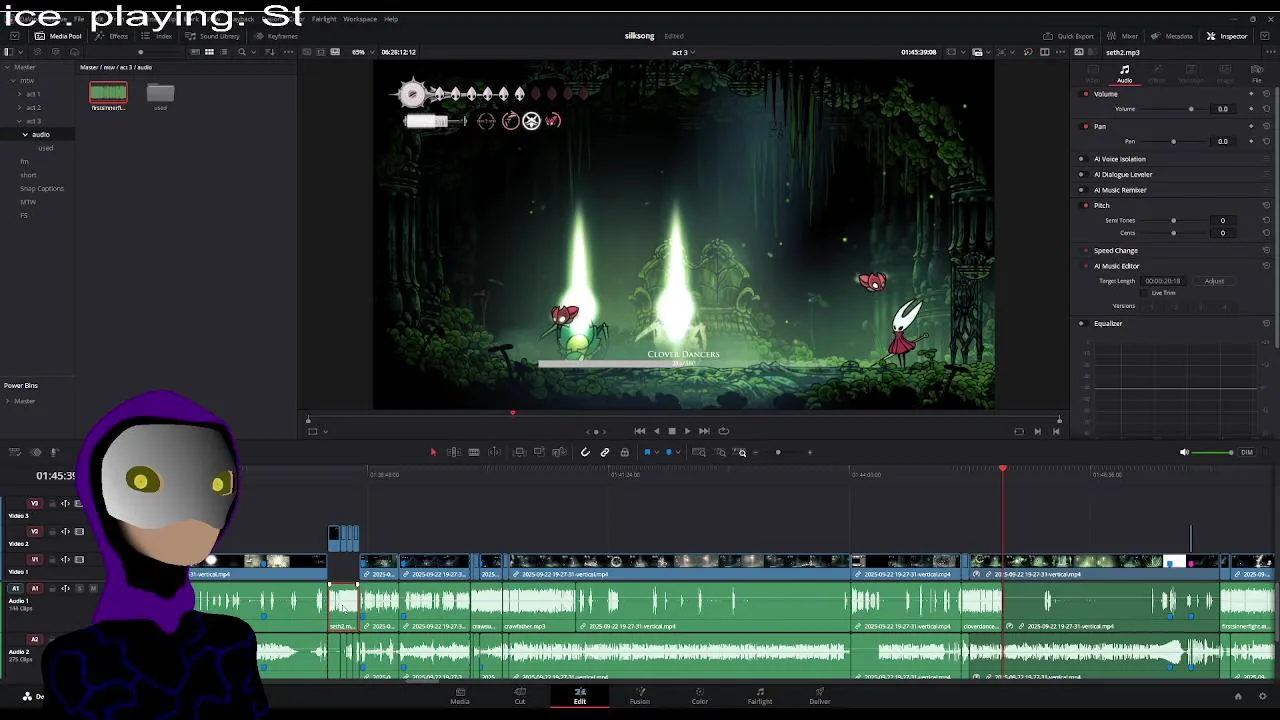1280x720 pixels.
Task: Toggle timeline Snapping magnet
Action: coord(586,452)
